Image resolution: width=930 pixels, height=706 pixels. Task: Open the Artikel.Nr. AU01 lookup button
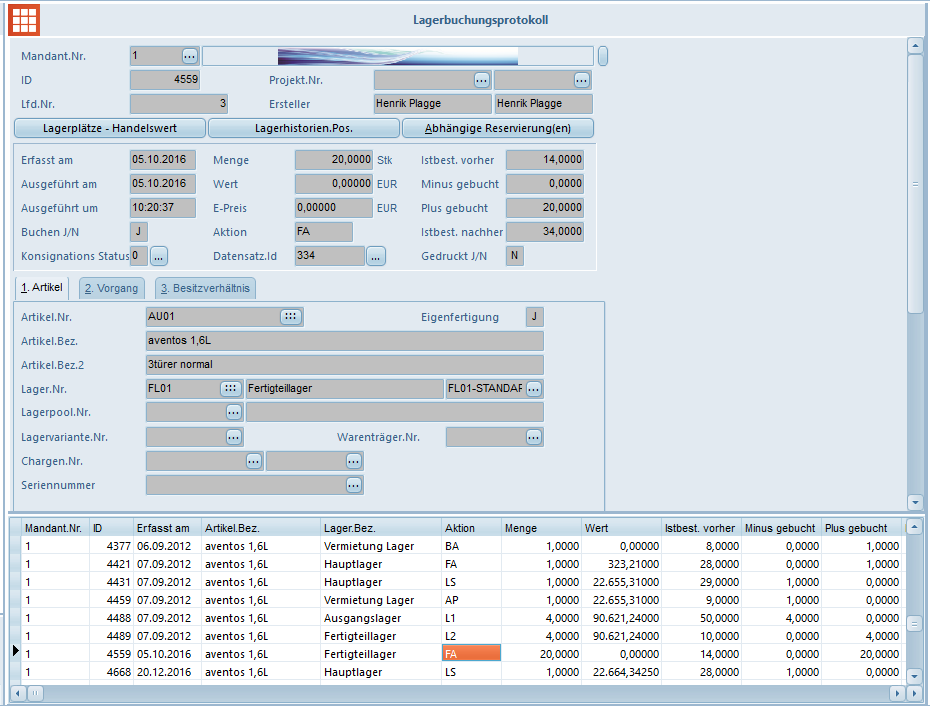[290, 317]
